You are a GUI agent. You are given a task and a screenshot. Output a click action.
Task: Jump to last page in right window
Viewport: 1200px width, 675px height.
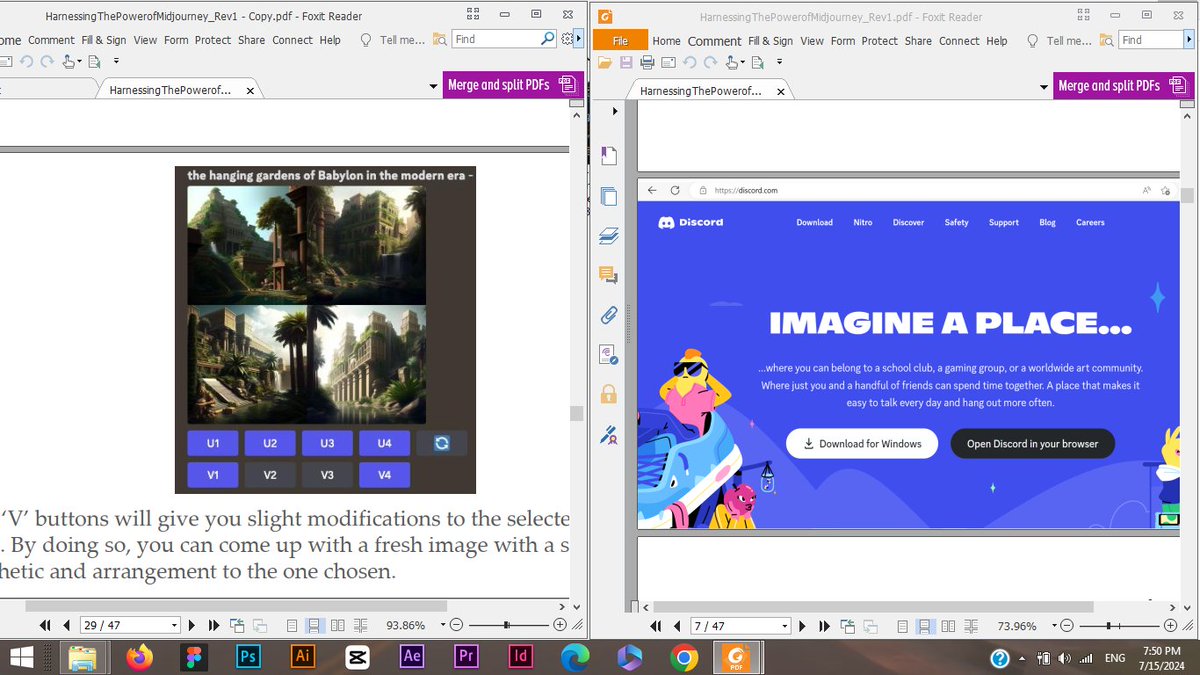(x=825, y=626)
